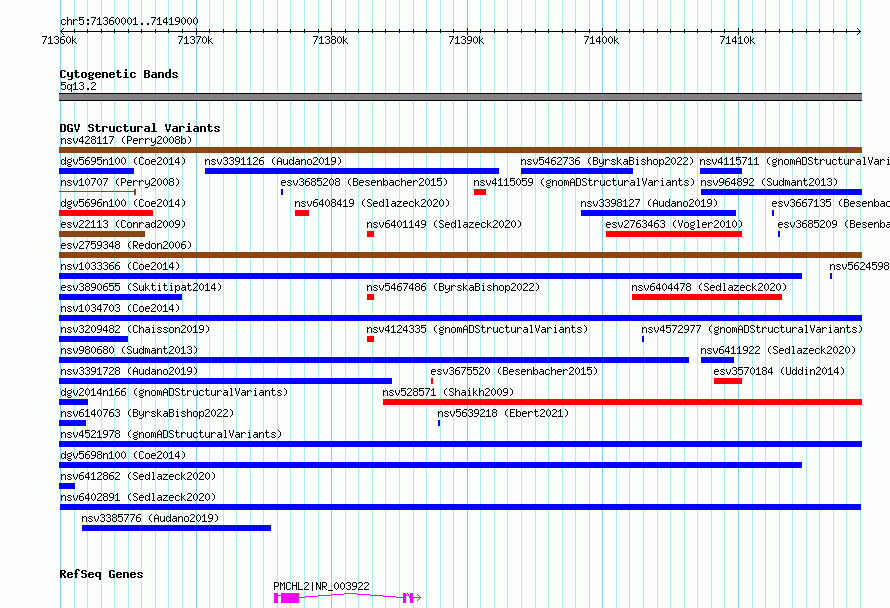
Task: Click nsv6411922 (Sedlazeck2020) label
Action: pos(778,350)
